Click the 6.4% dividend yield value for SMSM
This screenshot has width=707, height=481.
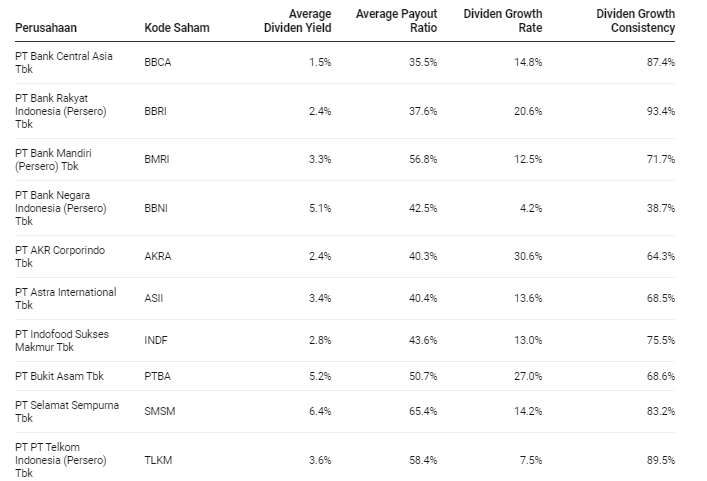click(319, 411)
